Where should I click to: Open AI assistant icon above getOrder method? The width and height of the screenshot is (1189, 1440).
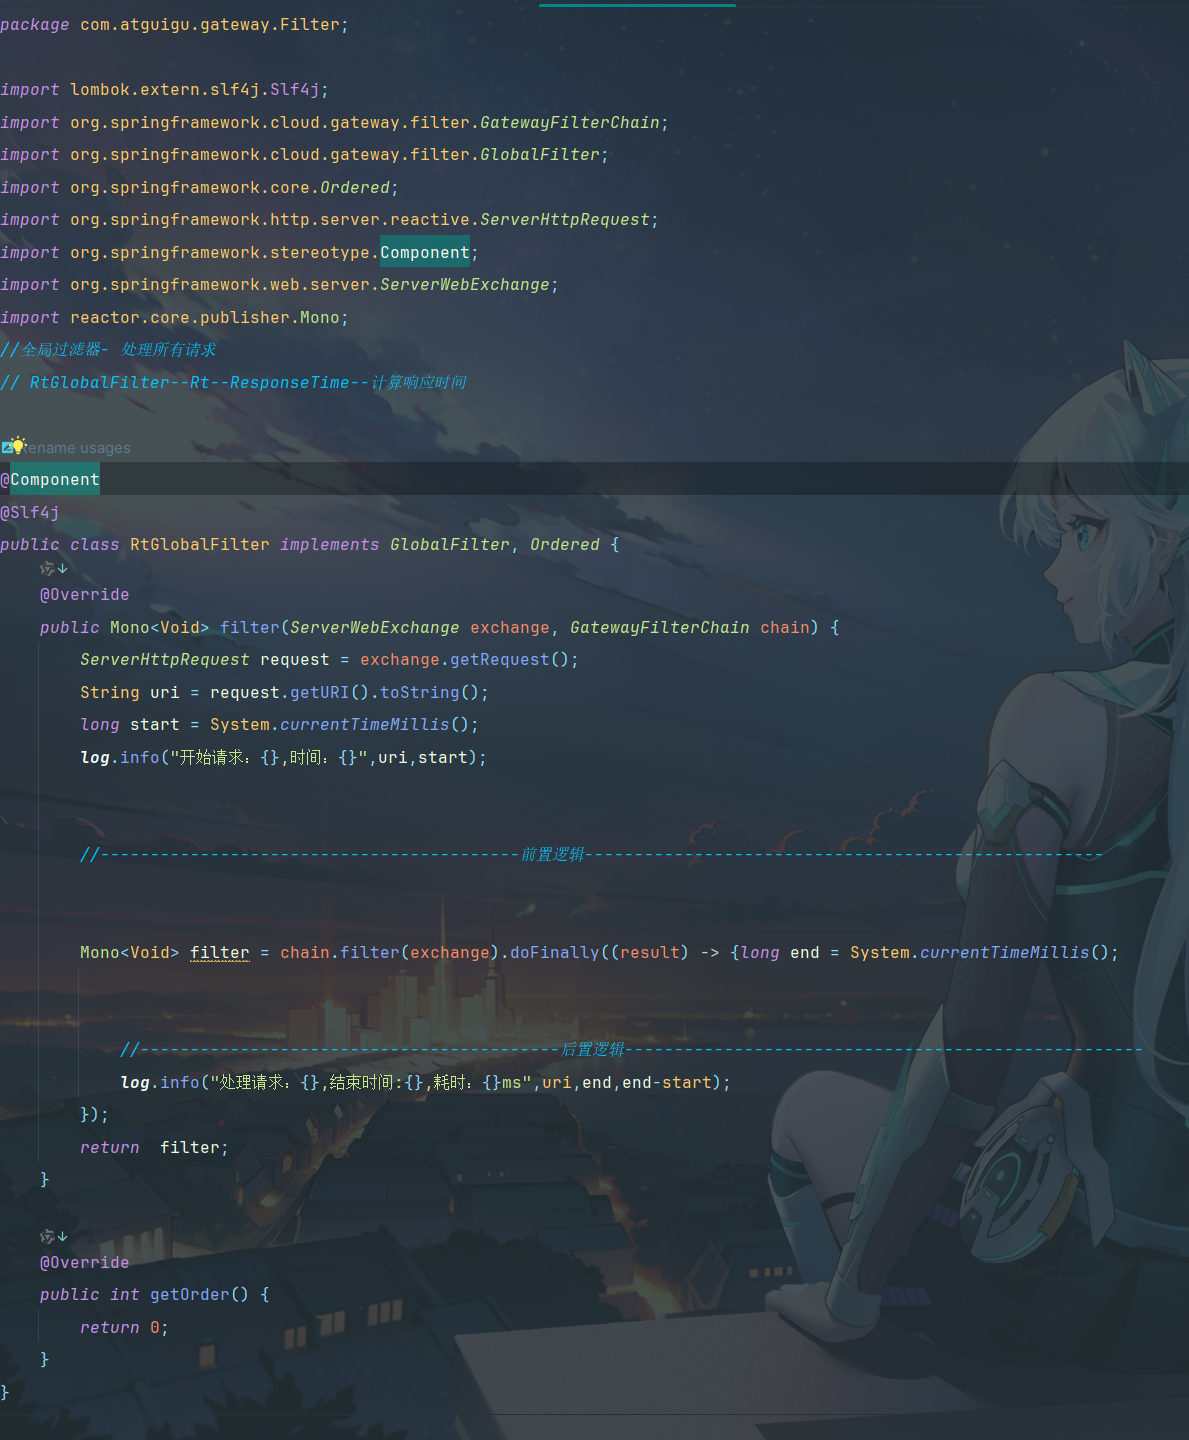pyautogui.click(x=47, y=1236)
